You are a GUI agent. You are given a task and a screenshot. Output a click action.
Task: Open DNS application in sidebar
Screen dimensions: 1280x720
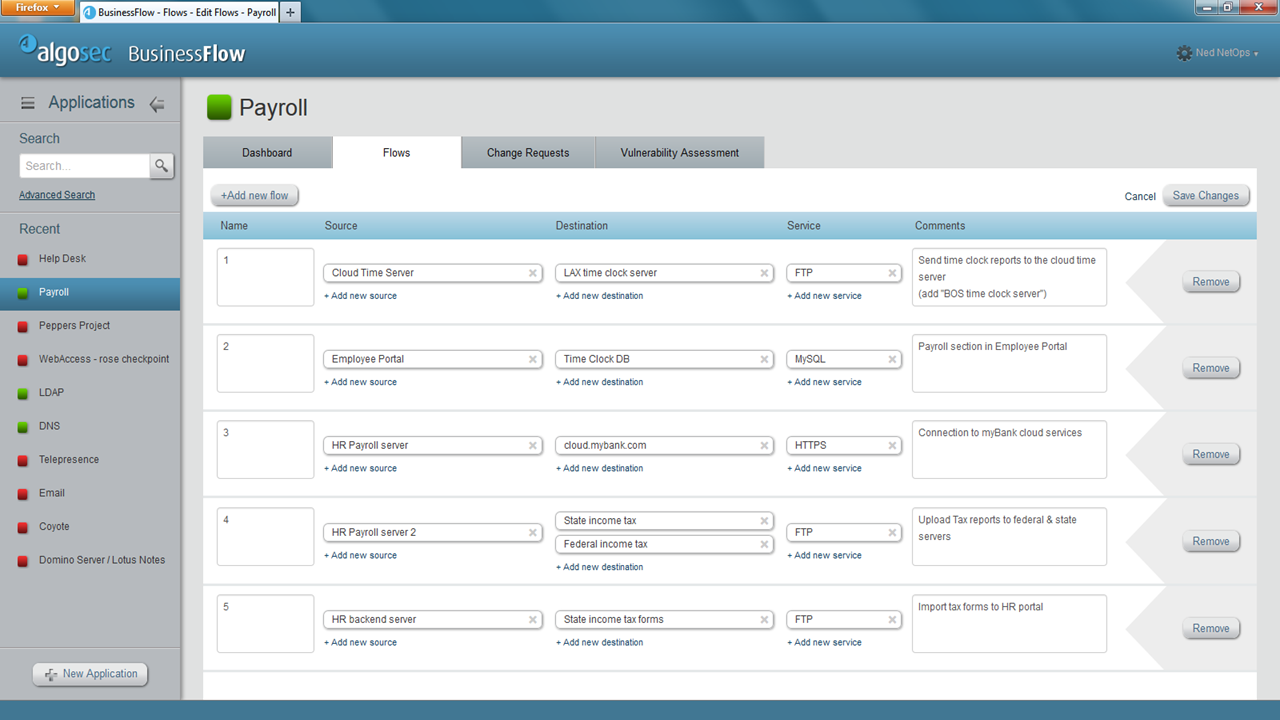[x=90, y=426]
